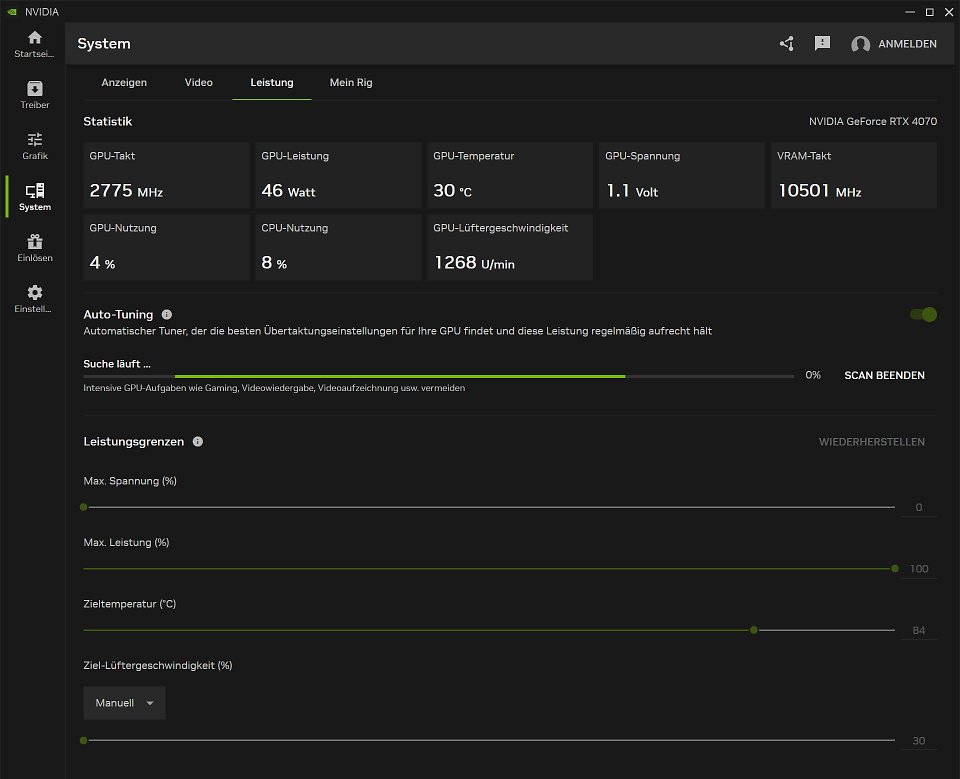Click the GPU-Leistung 46 Watt card
The height and width of the screenshot is (779, 960).
tap(339, 175)
